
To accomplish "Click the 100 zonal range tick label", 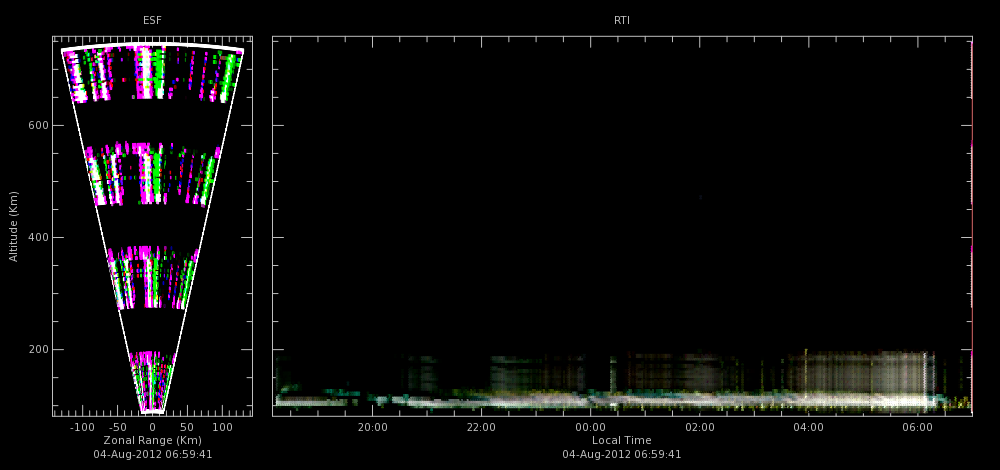I will tap(222, 427).
